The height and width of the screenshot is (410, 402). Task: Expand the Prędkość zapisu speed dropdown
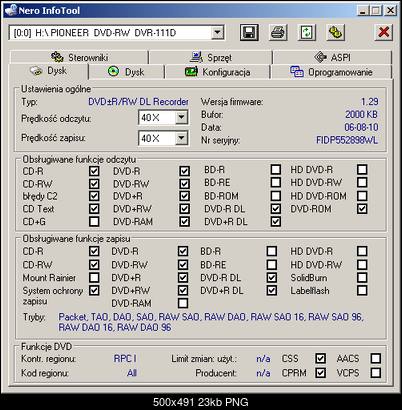click(181, 138)
